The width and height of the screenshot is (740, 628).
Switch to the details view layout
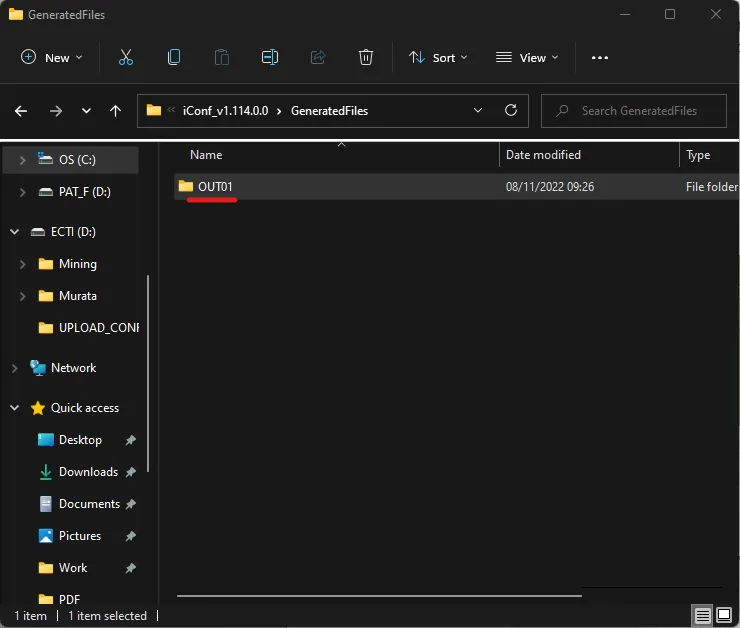pos(702,616)
